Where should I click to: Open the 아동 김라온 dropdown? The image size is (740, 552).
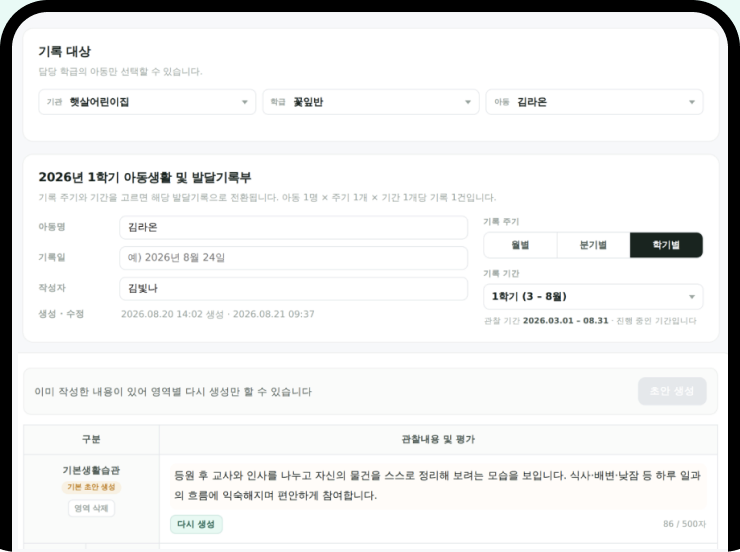595,102
